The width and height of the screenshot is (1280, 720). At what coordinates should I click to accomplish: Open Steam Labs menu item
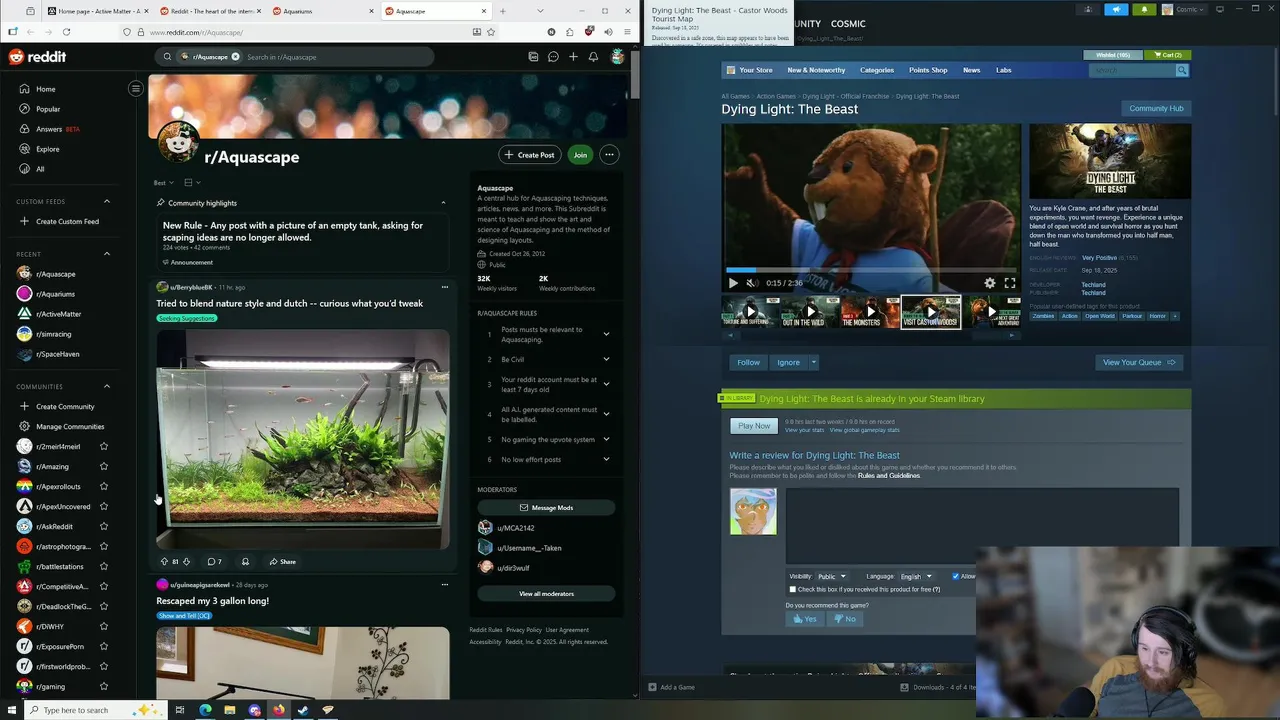pyautogui.click(x=1003, y=70)
